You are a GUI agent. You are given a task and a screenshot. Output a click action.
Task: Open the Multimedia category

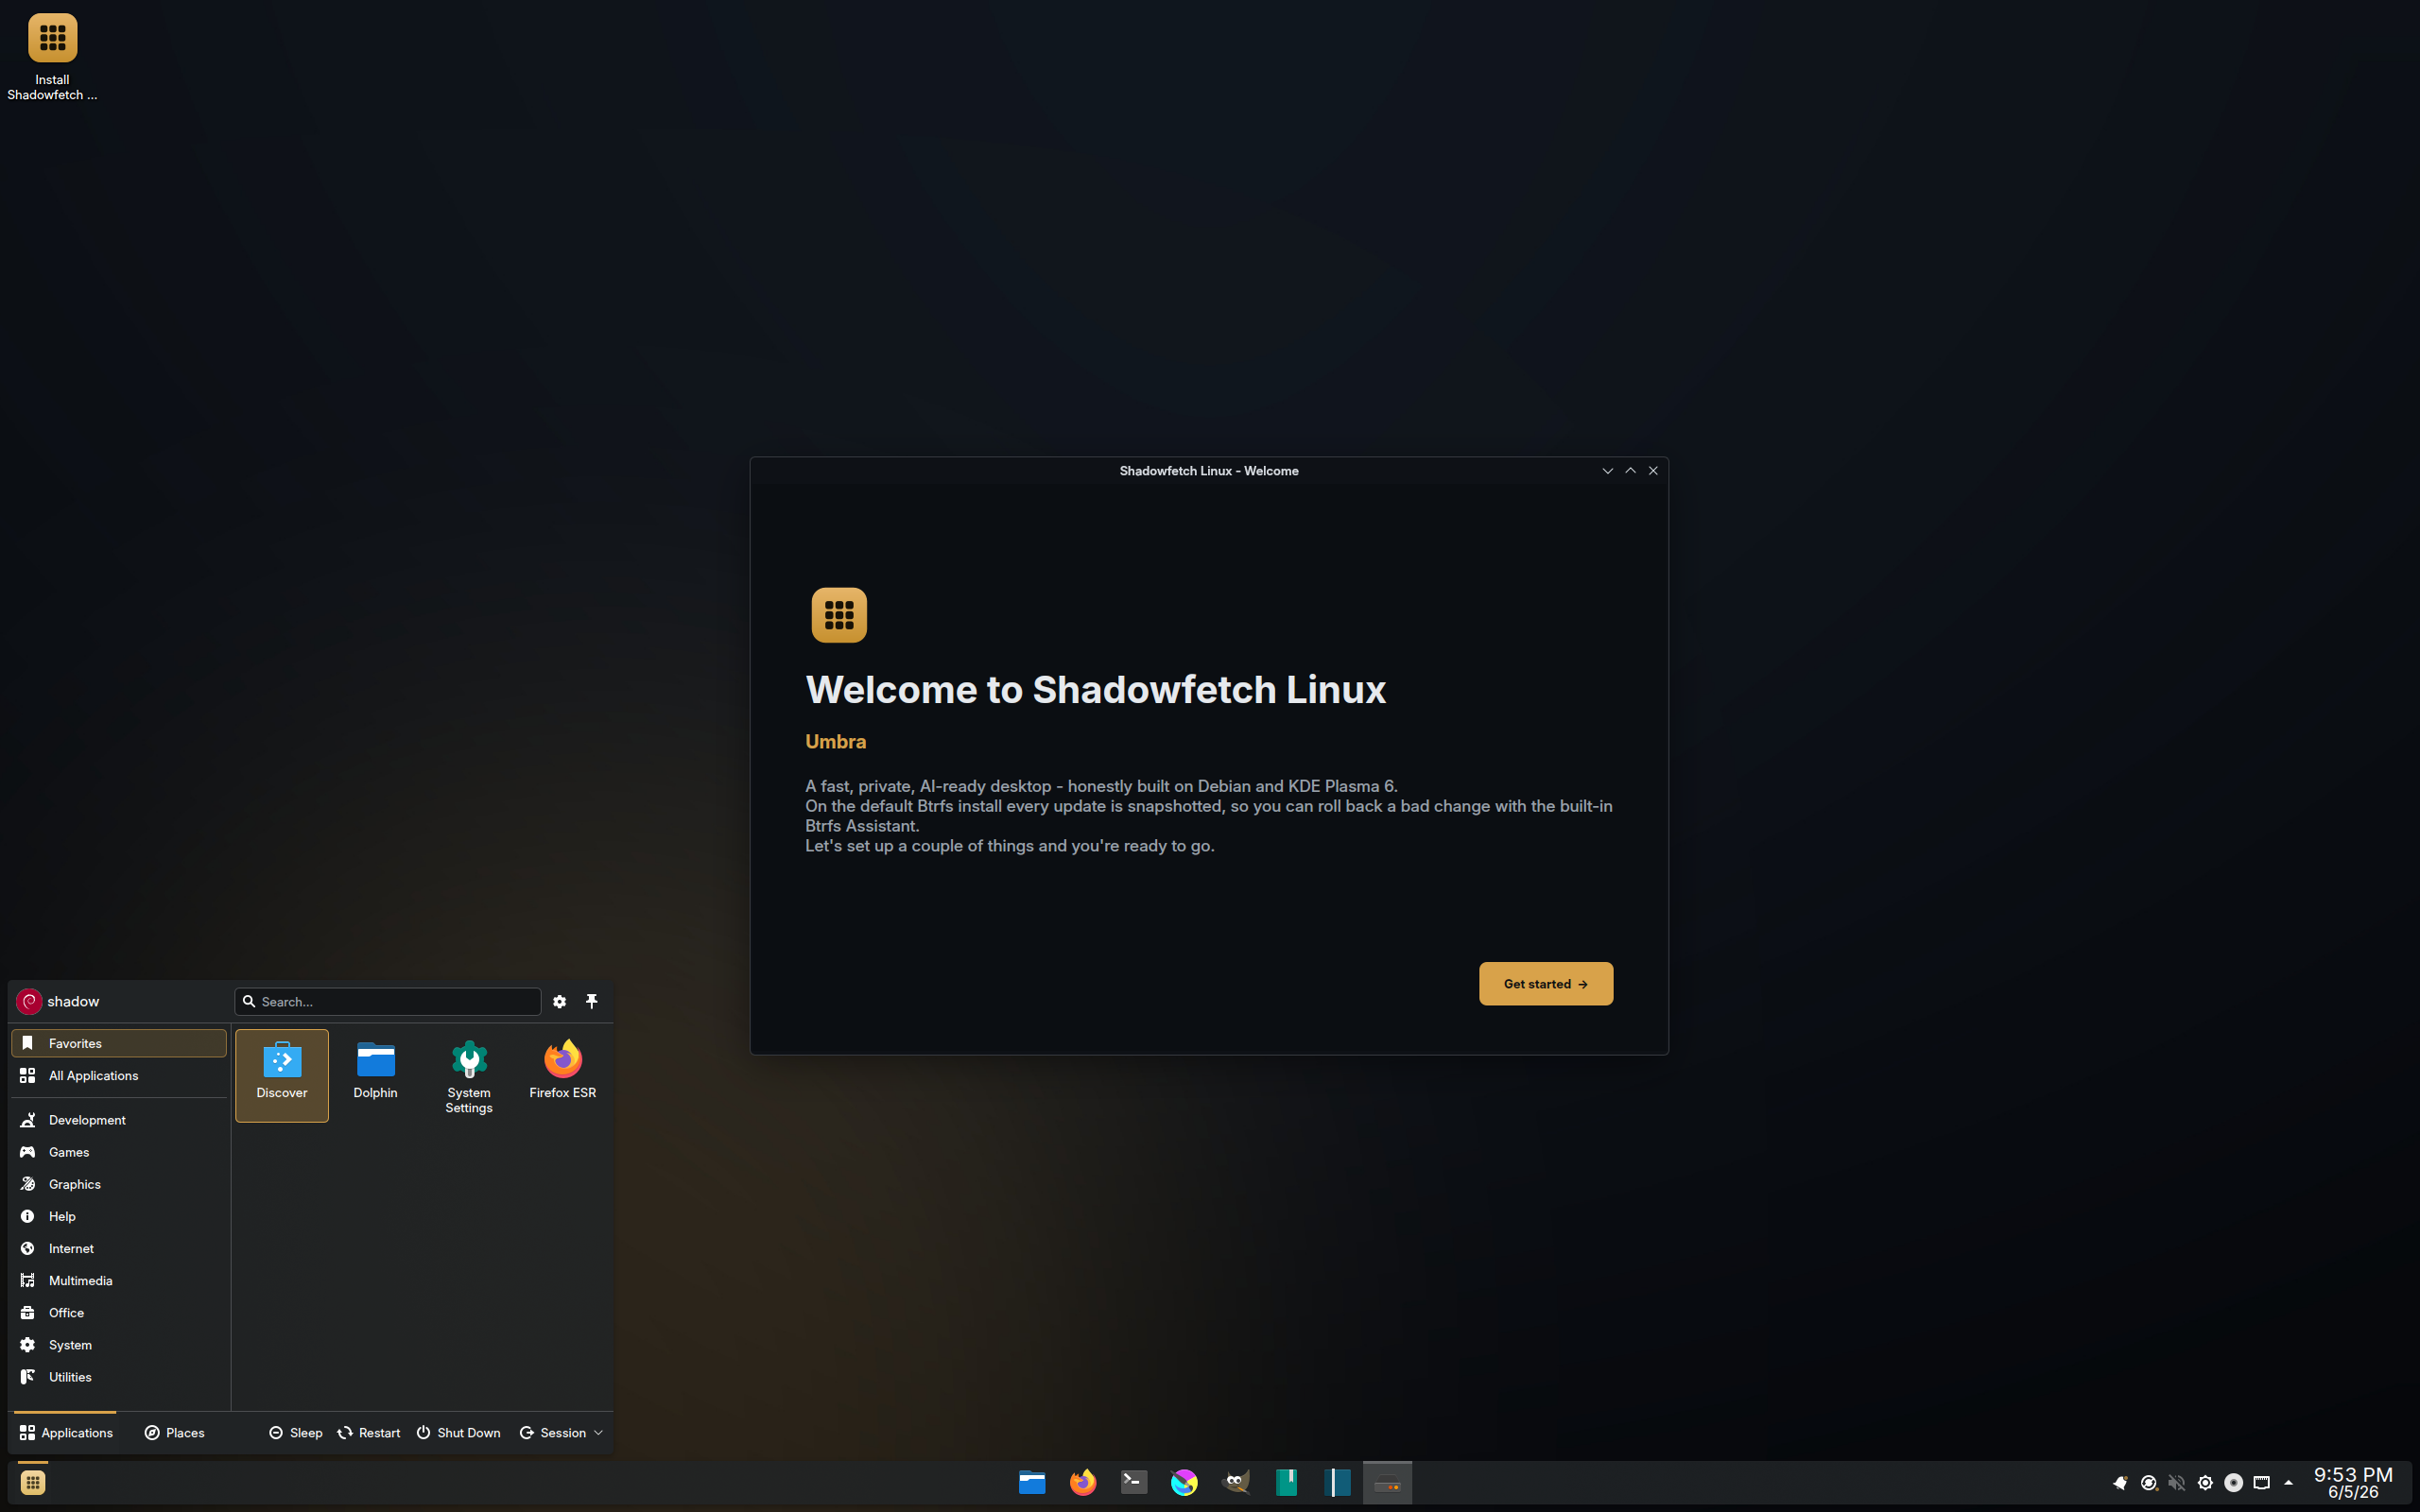click(119, 1280)
